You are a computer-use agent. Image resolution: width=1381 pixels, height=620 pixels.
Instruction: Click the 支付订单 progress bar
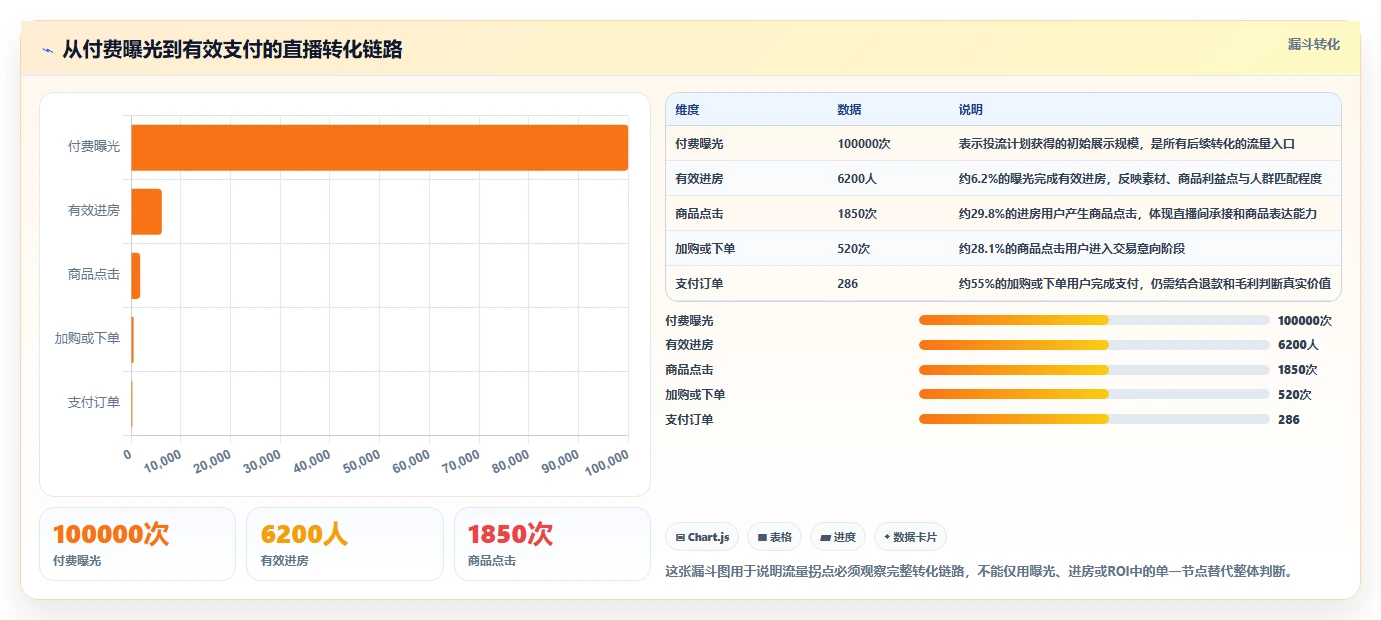[x=1094, y=419]
